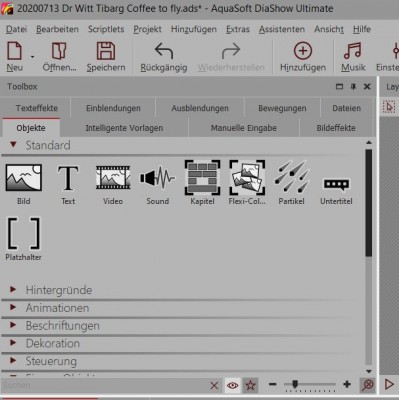The height and width of the screenshot is (400, 399).
Task: Click the search filter magnifier icon
Action: 367,385
